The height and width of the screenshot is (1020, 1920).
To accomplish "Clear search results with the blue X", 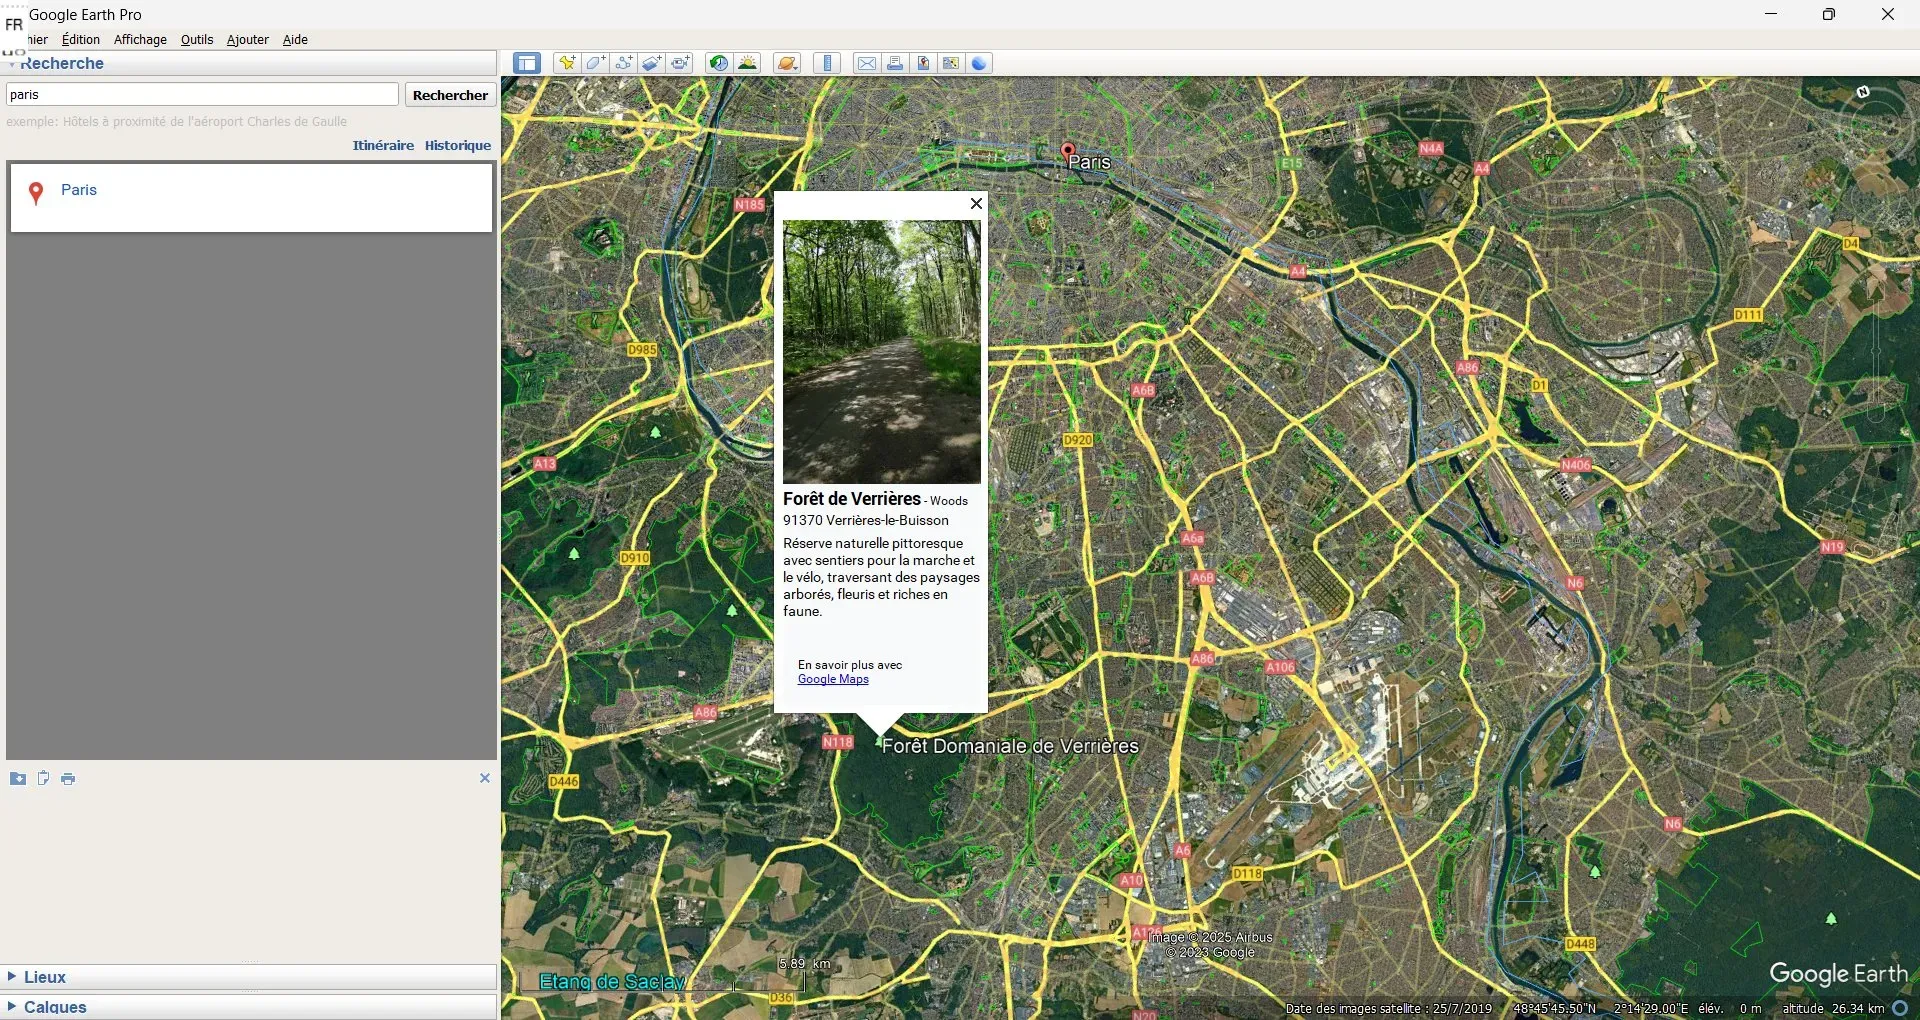I will coord(485,778).
